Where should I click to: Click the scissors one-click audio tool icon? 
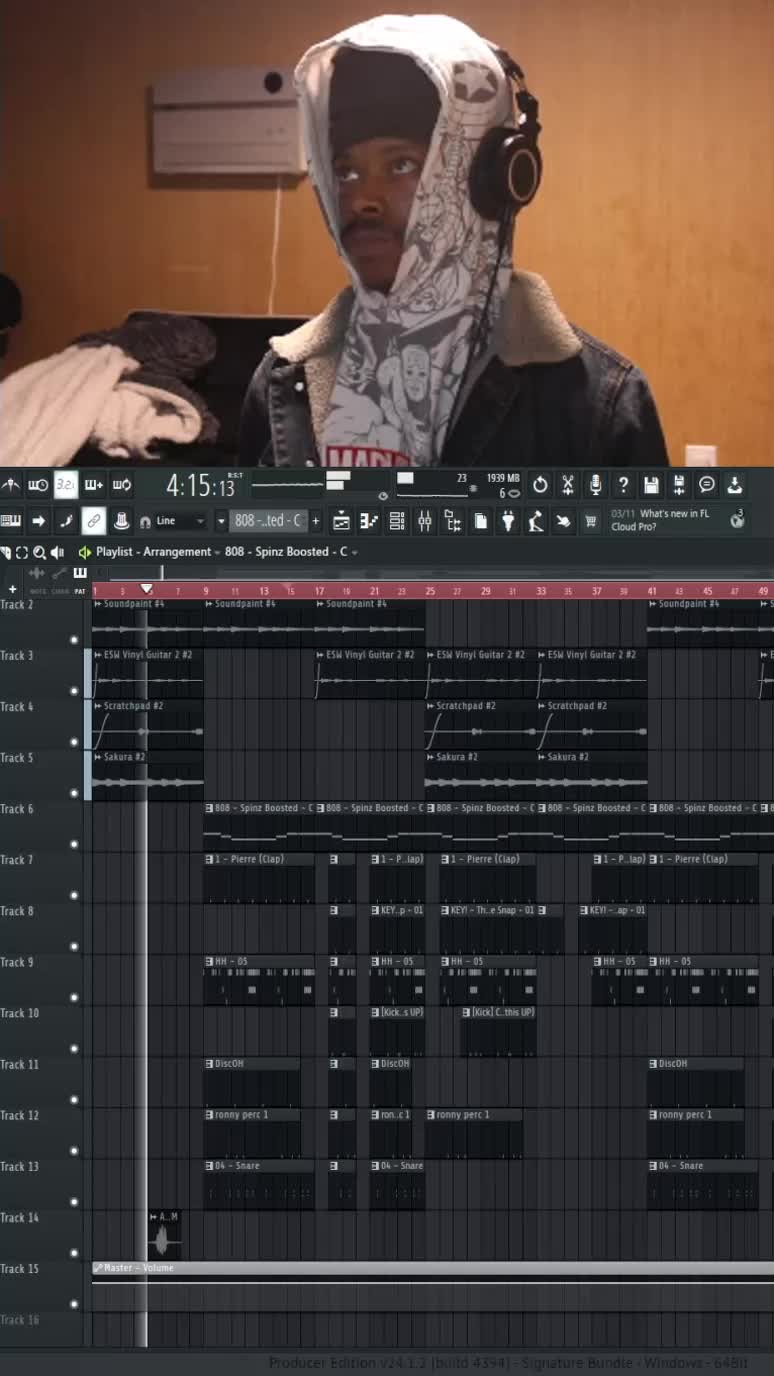(568, 485)
